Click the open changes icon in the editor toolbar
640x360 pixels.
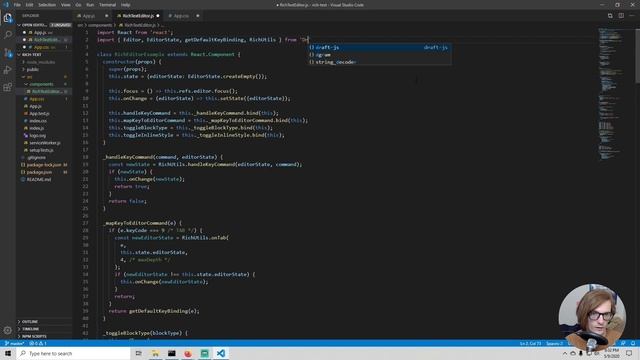pyautogui.click(x=610, y=16)
